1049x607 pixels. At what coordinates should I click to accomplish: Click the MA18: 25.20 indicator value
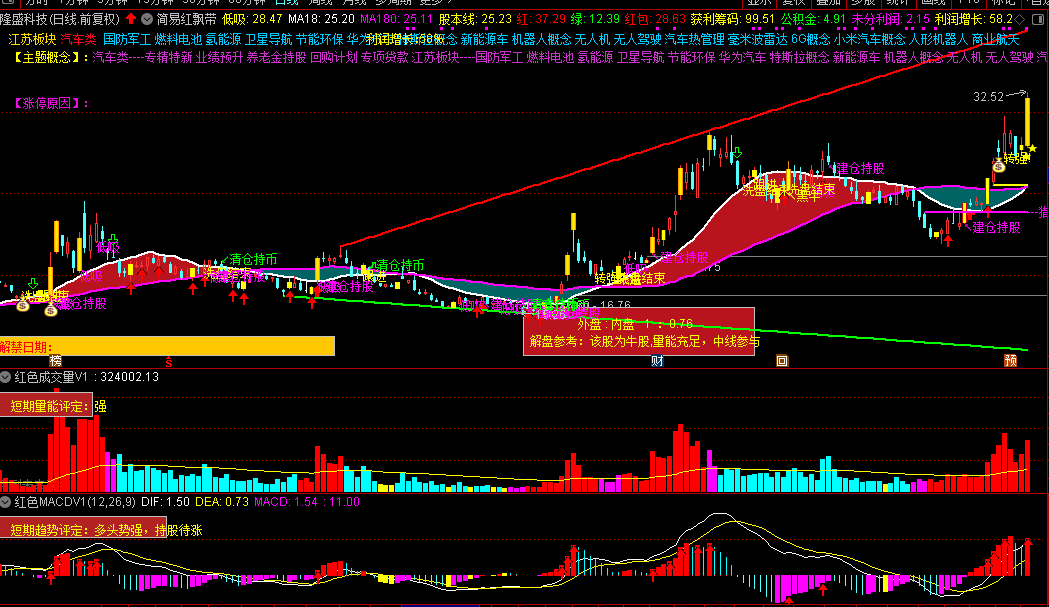pyautogui.click(x=321, y=19)
